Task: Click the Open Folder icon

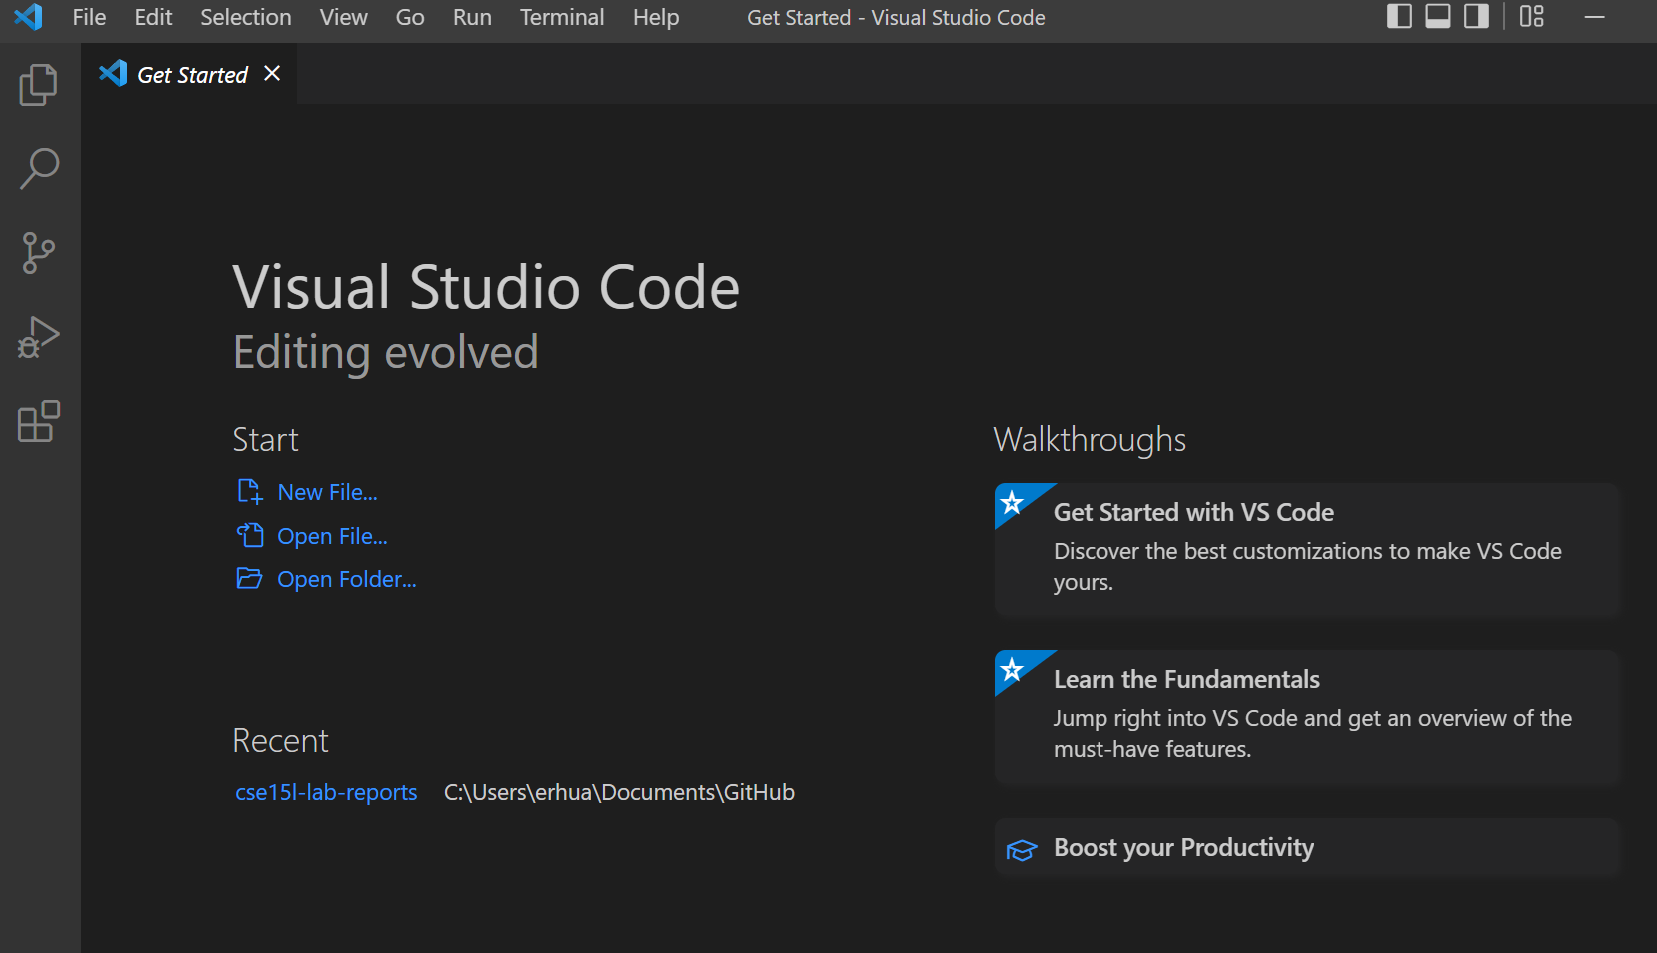Action: [x=249, y=578]
